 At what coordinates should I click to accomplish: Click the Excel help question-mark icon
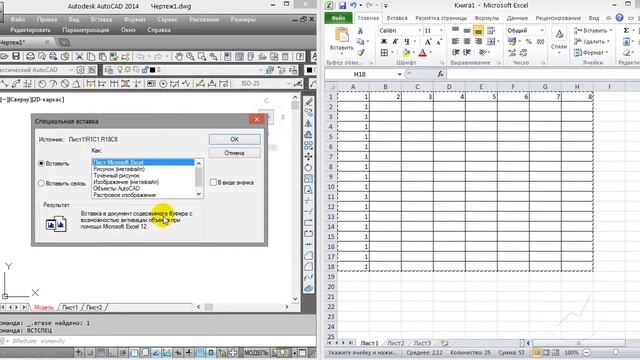click(x=620, y=18)
